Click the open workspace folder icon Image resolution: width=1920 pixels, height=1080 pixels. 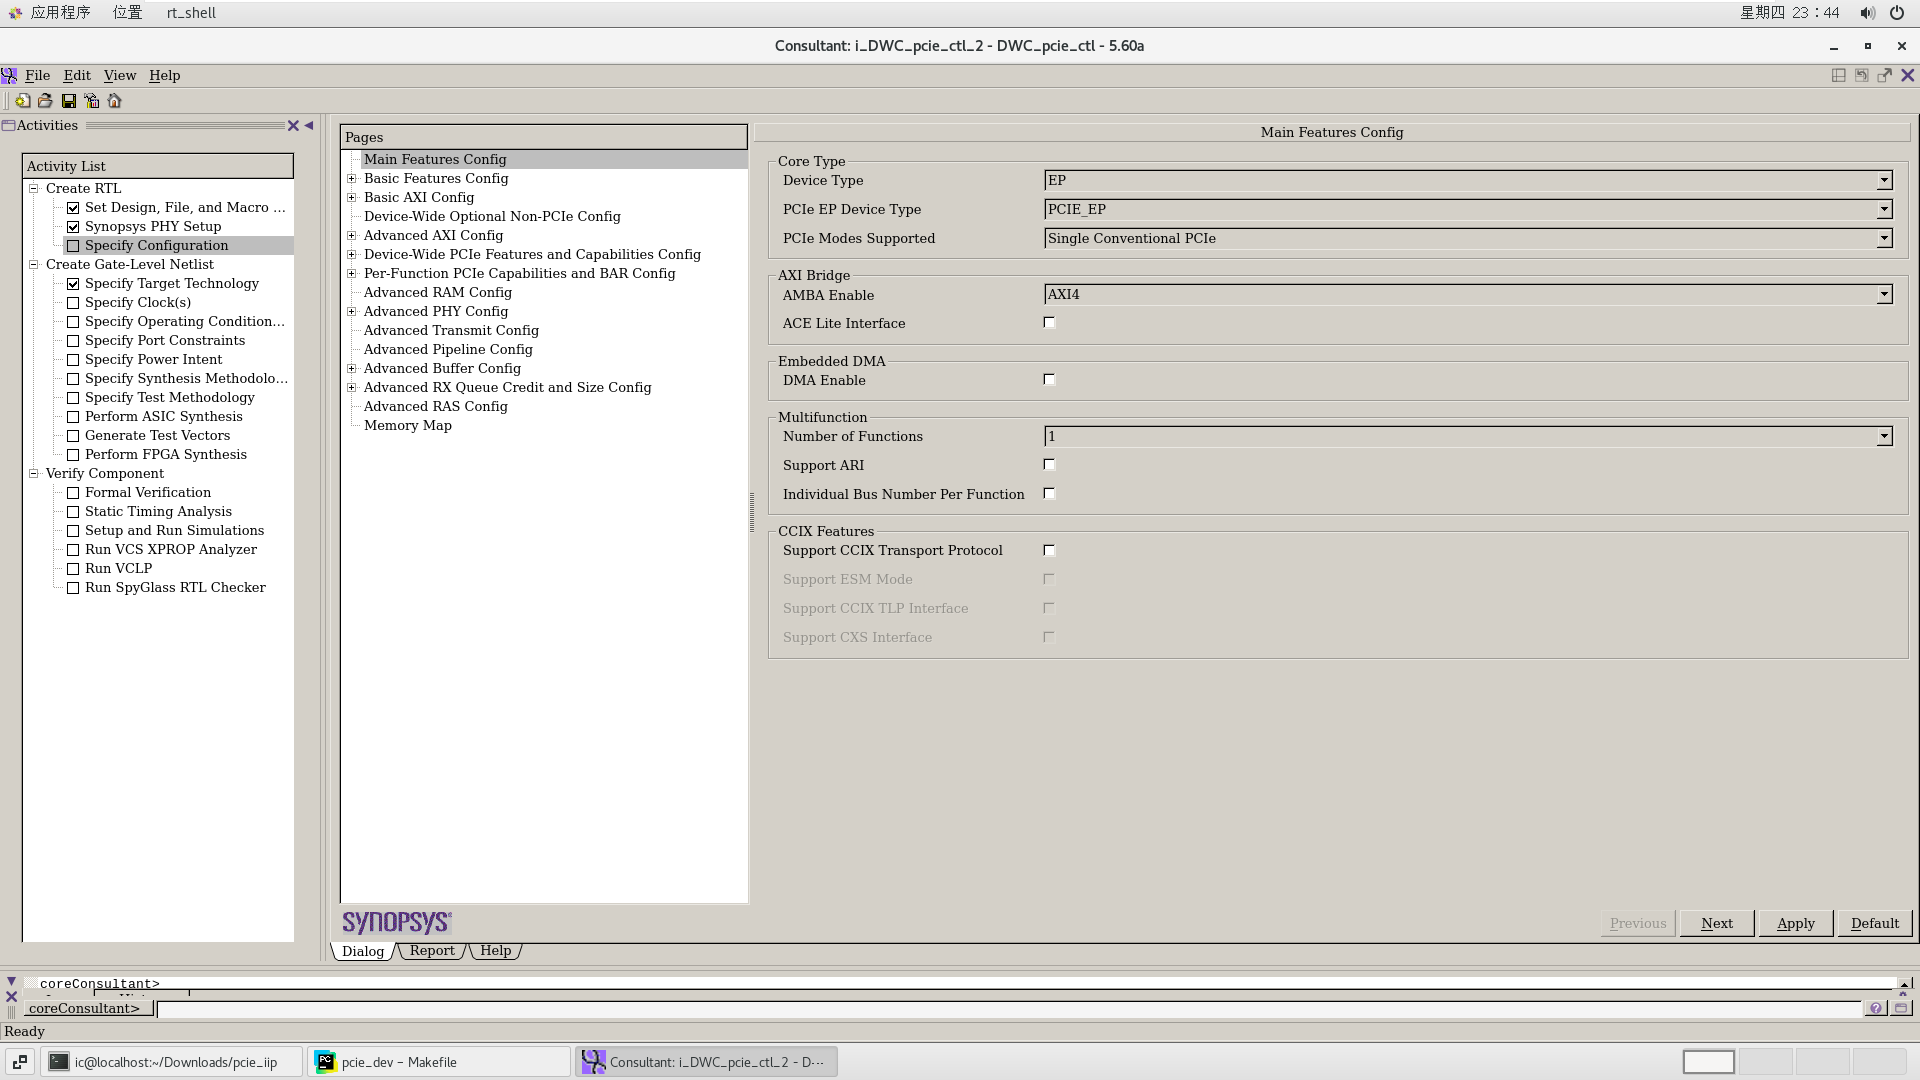[x=45, y=101]
